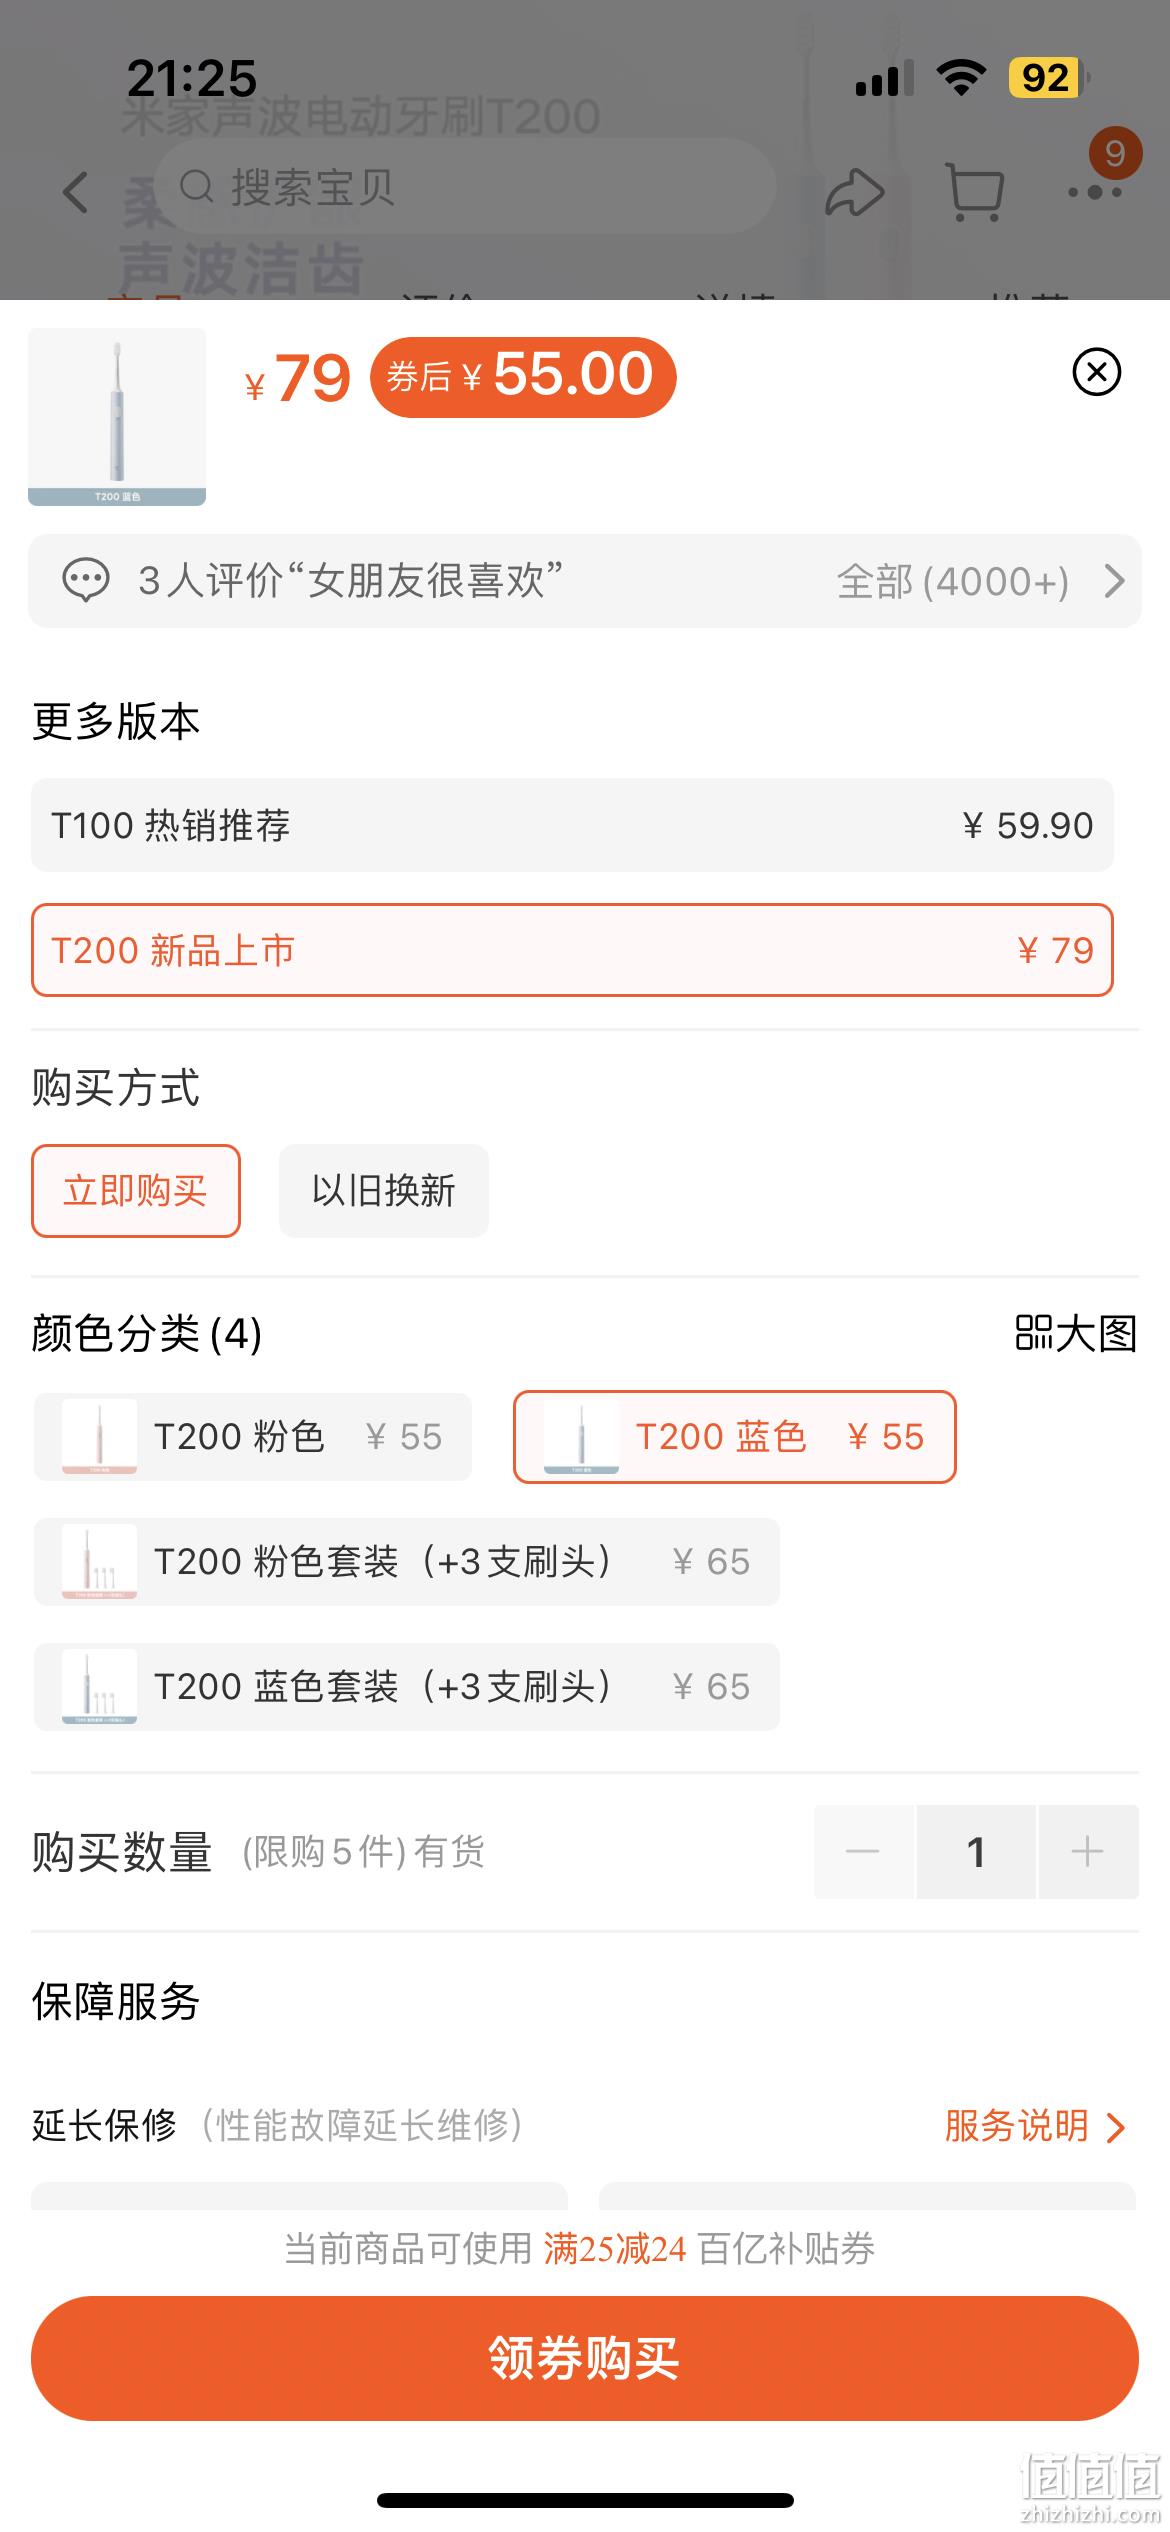
Task: Select T200 粉色 color option
Action: [x=253, y=1437]
